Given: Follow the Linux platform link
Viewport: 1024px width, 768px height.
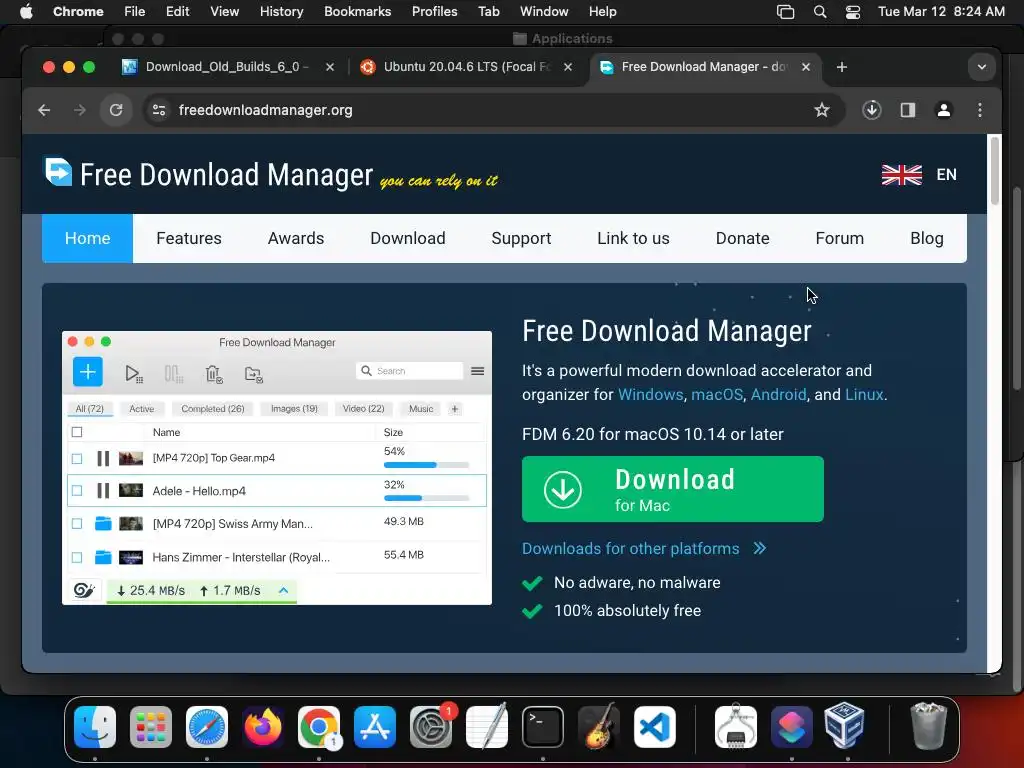Looking at the screenshot, I should (864, 394).
